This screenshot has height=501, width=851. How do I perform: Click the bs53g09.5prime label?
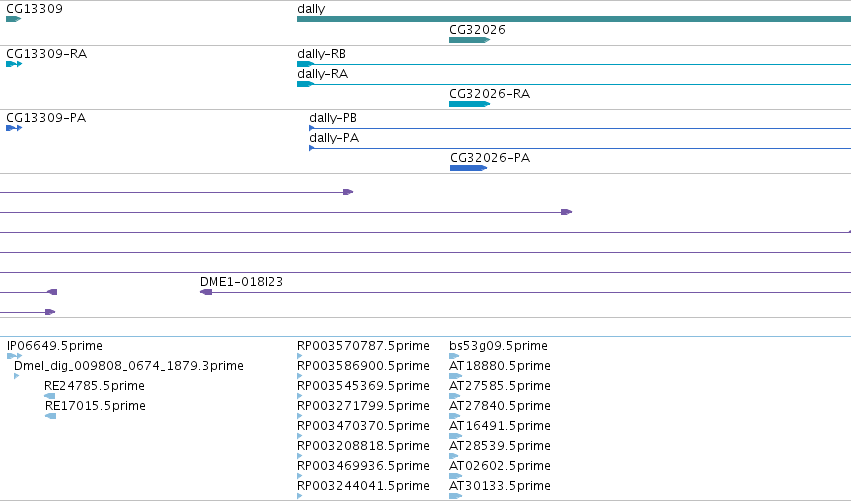(498, 346)
